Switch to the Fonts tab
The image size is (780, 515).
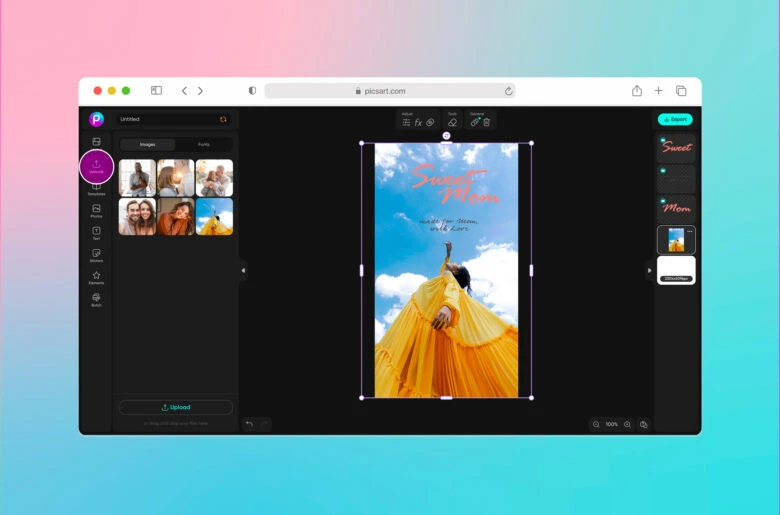click(204, 144)
